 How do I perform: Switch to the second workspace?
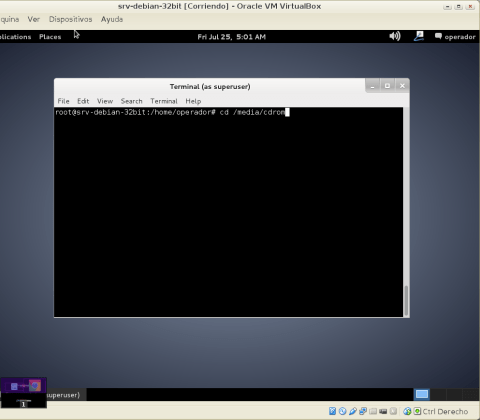click(438, 394)
